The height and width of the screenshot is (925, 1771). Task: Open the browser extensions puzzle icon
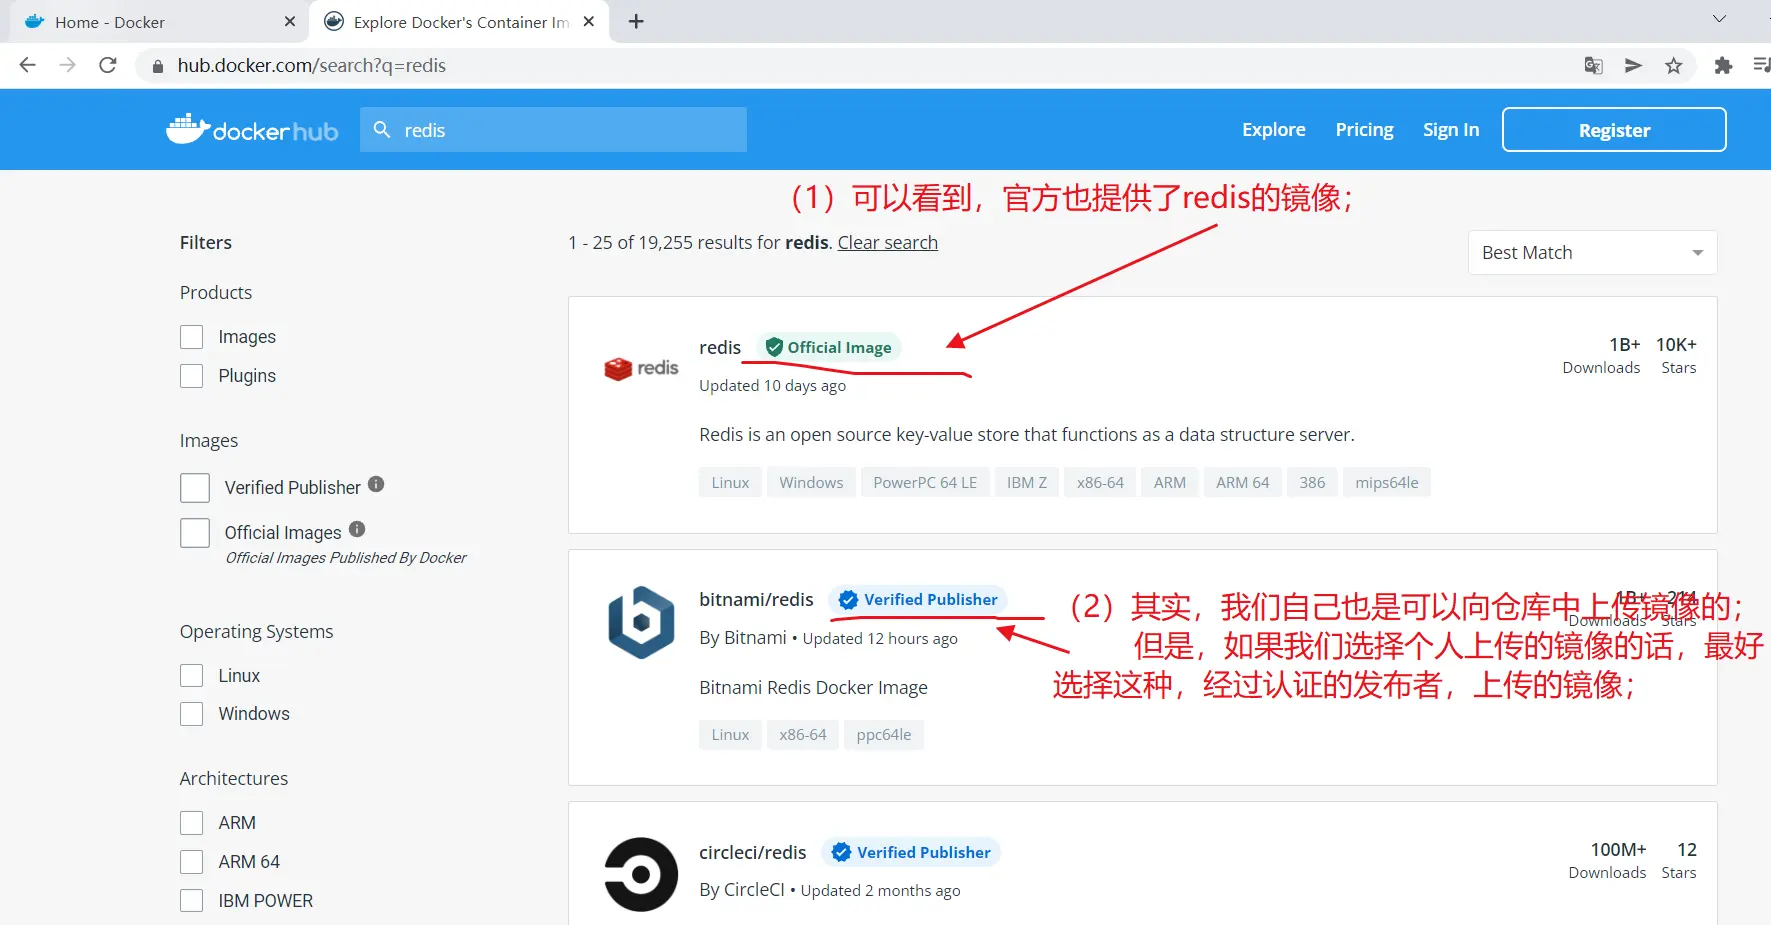click(x=1723, y=66)
